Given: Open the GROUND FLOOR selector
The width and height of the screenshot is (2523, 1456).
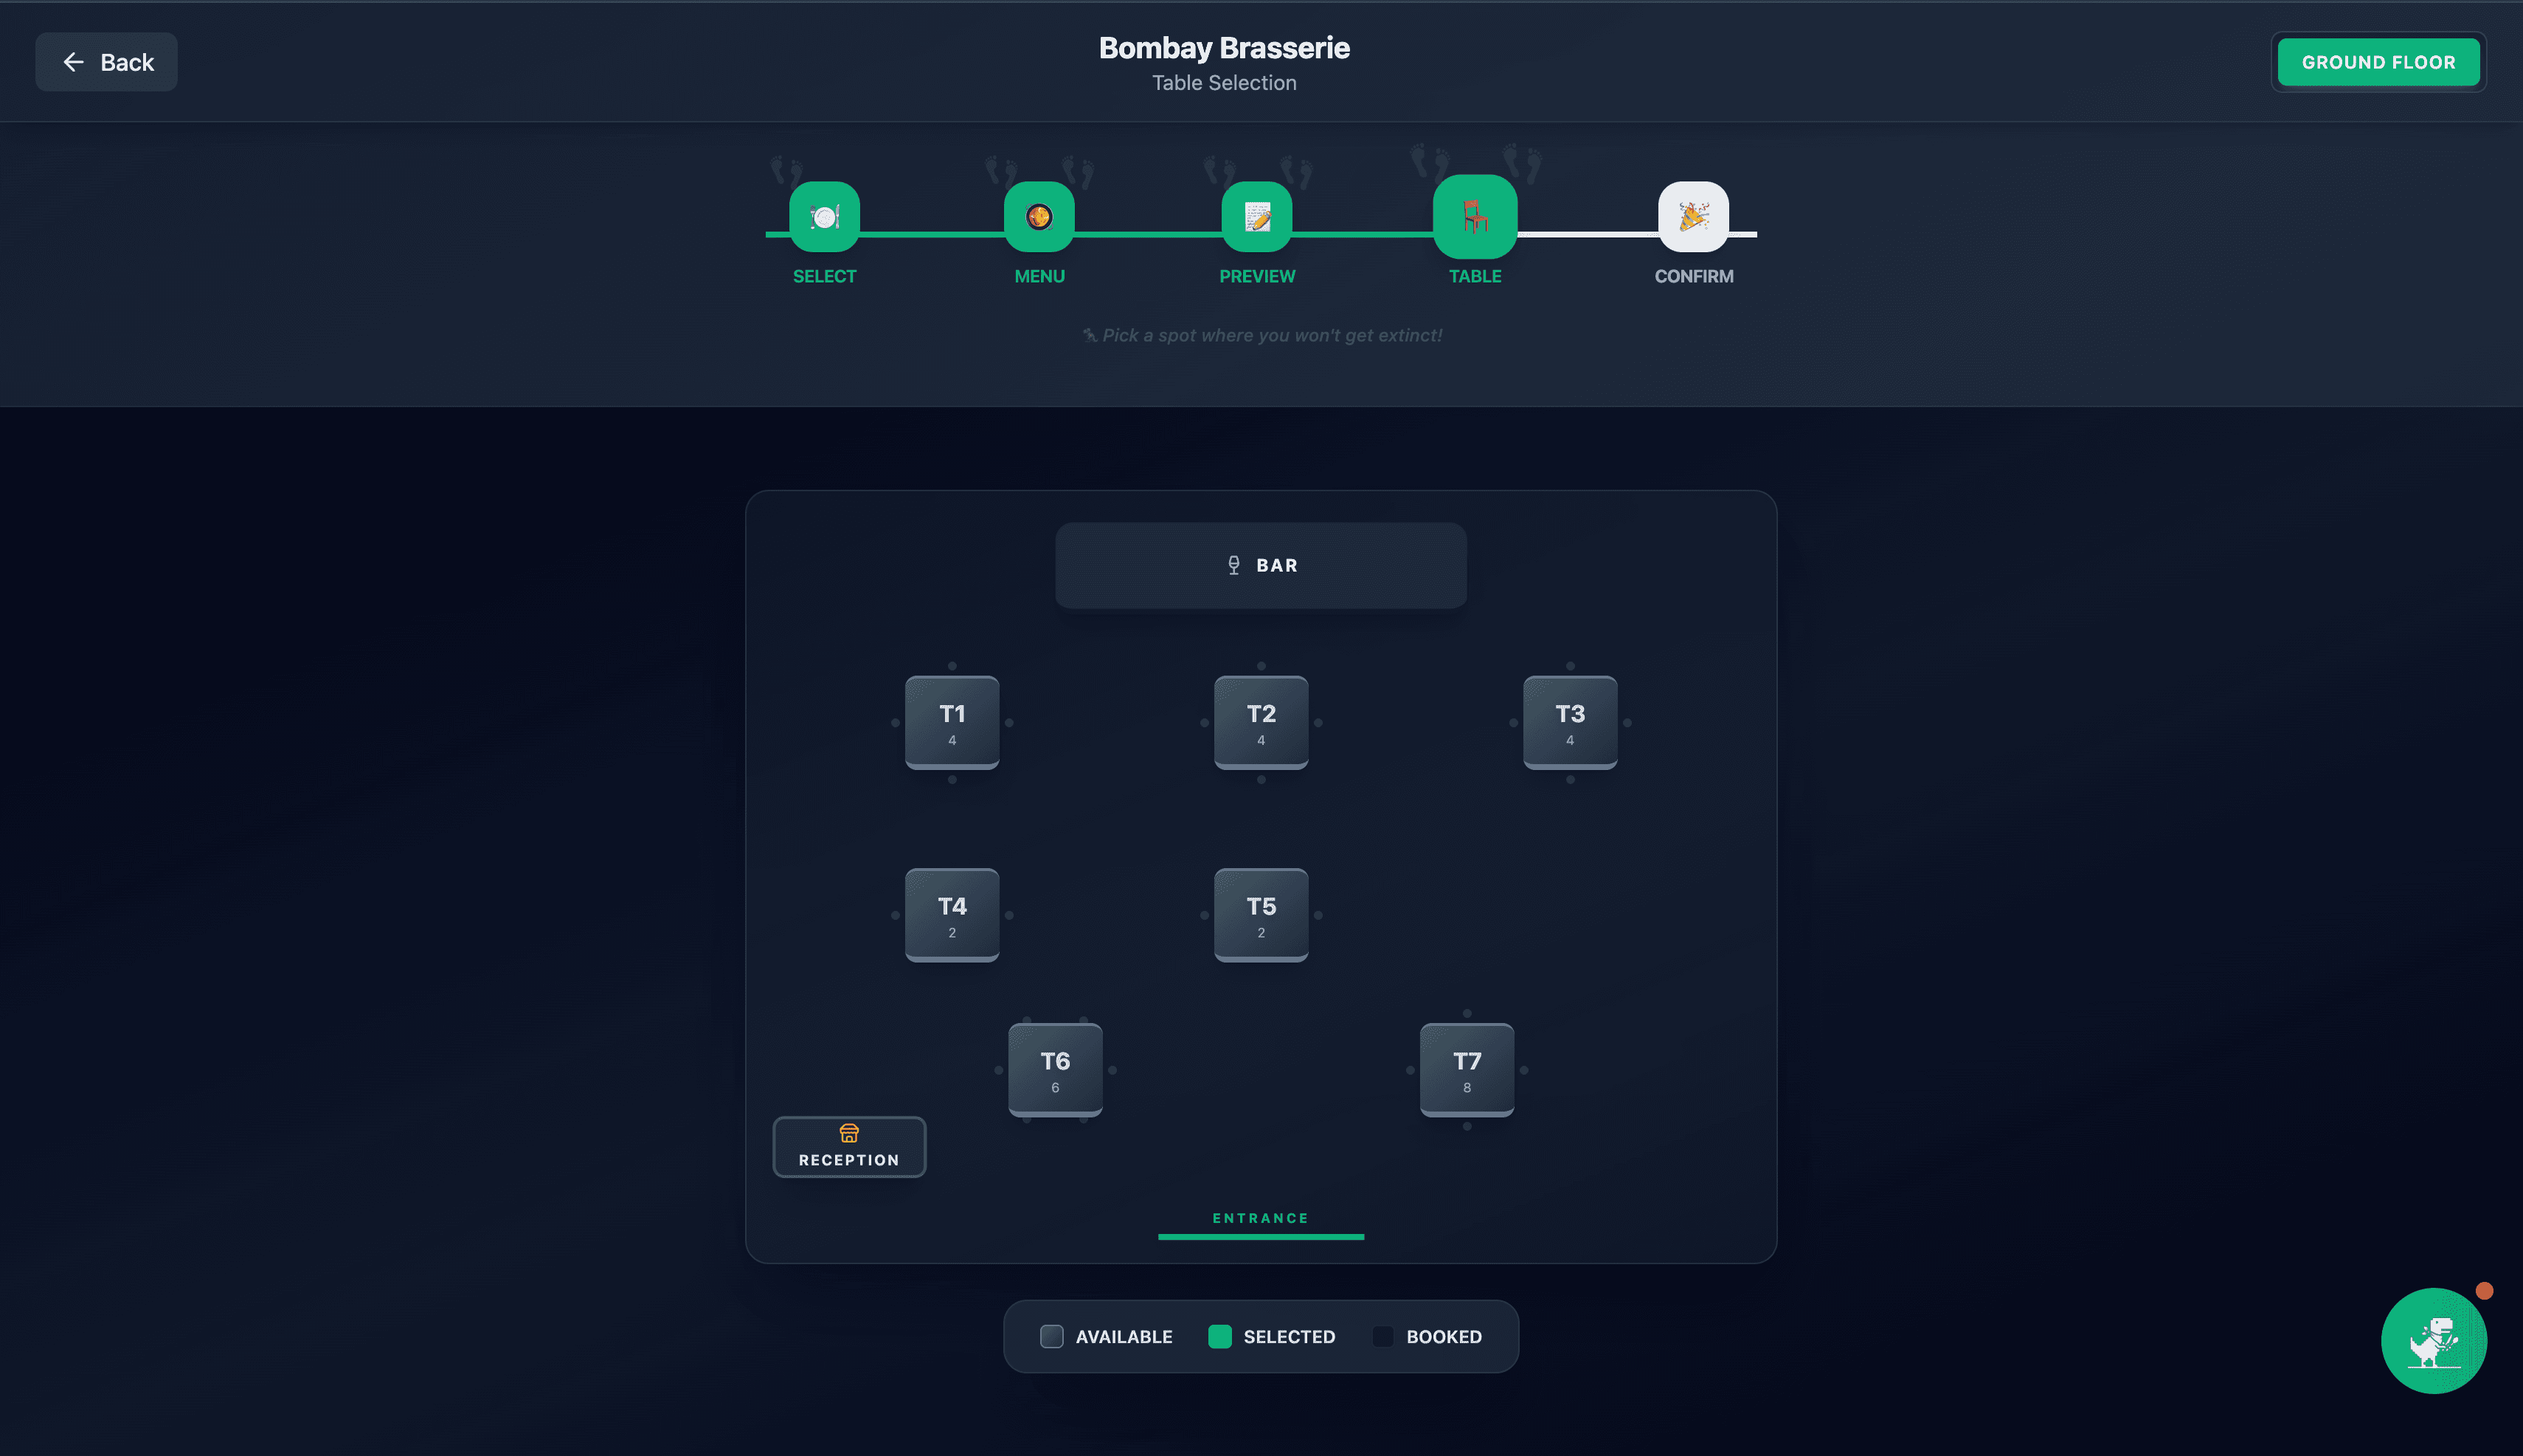Looking at the screenshot, I should click(2377, 61).
